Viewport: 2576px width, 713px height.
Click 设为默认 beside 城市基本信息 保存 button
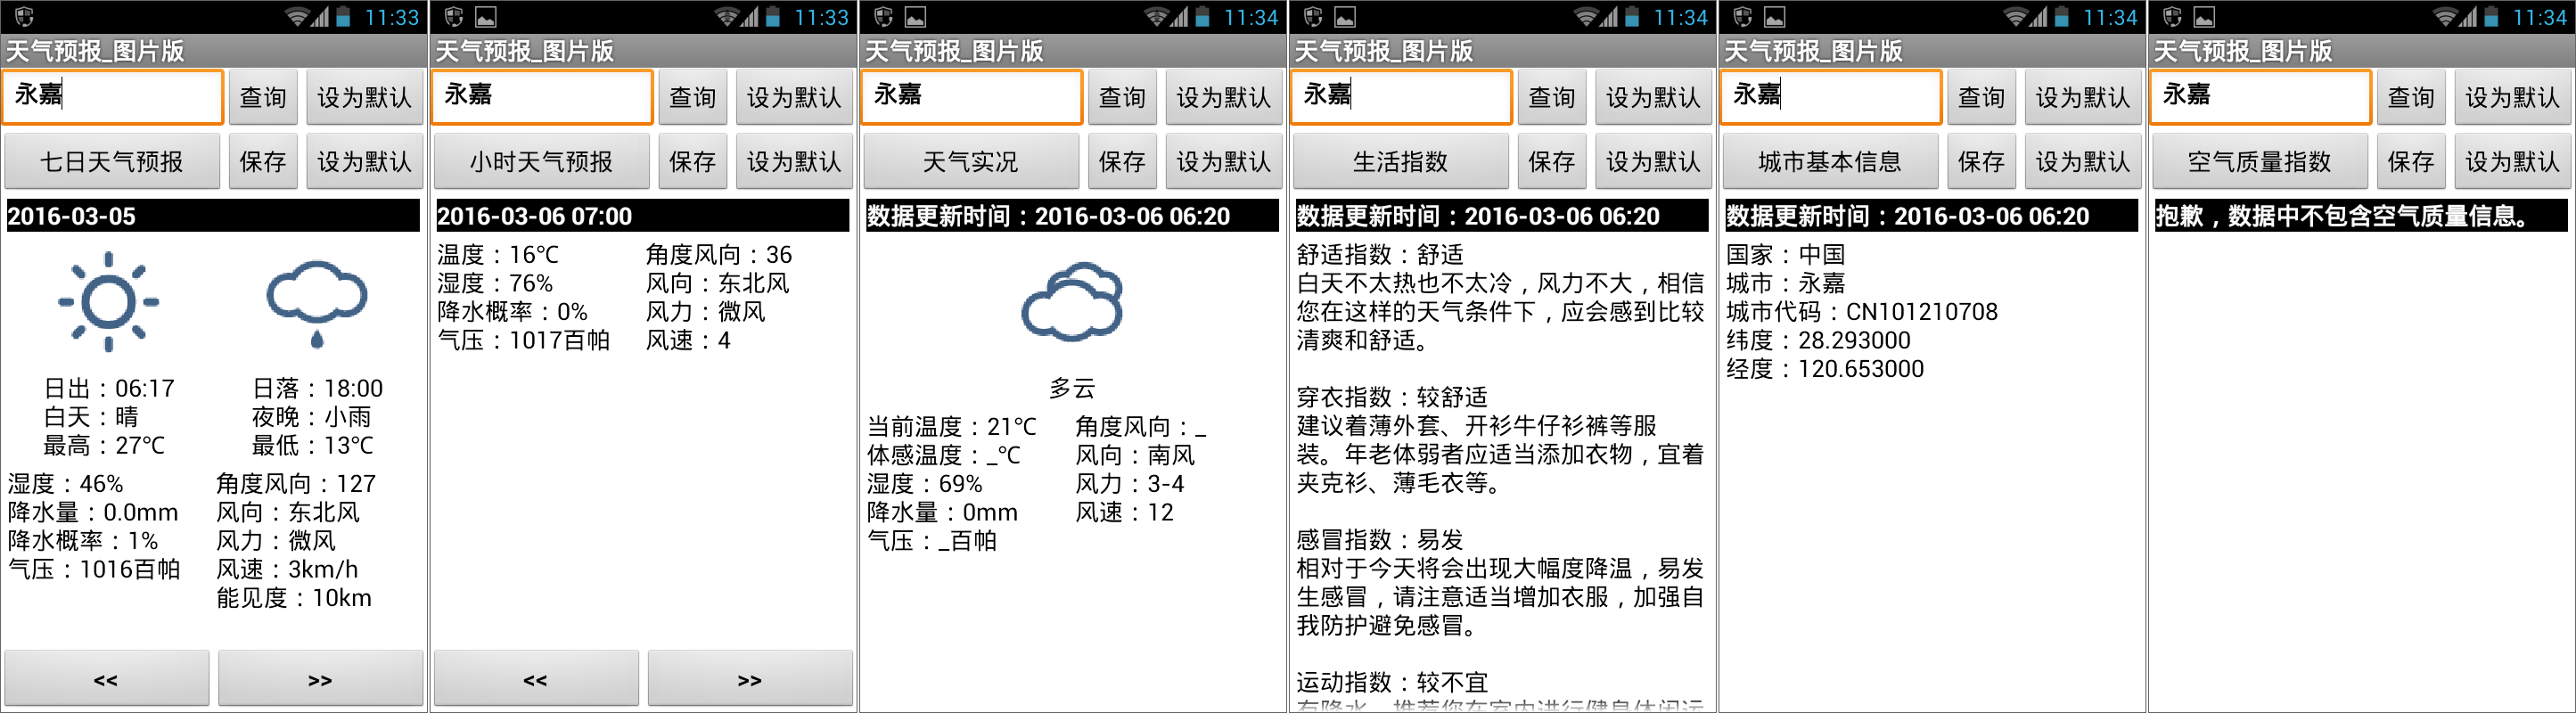click(2083, 161)
